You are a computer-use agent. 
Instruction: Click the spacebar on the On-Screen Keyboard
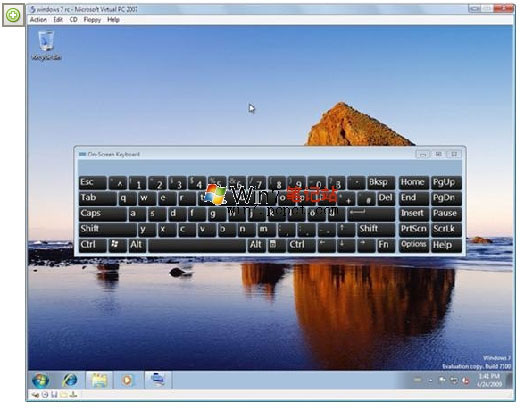point(197,245)
